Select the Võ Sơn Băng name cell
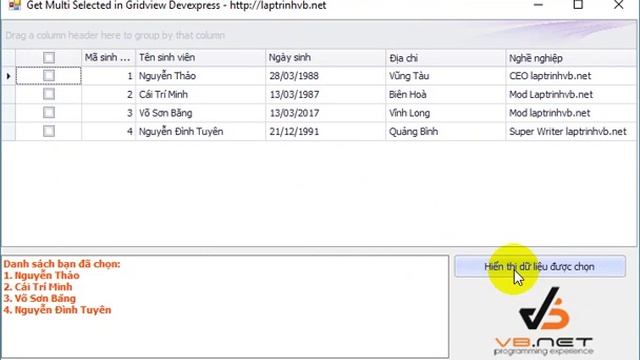Image resolution: width=640 pixels, height=360 pixels. 200,113
